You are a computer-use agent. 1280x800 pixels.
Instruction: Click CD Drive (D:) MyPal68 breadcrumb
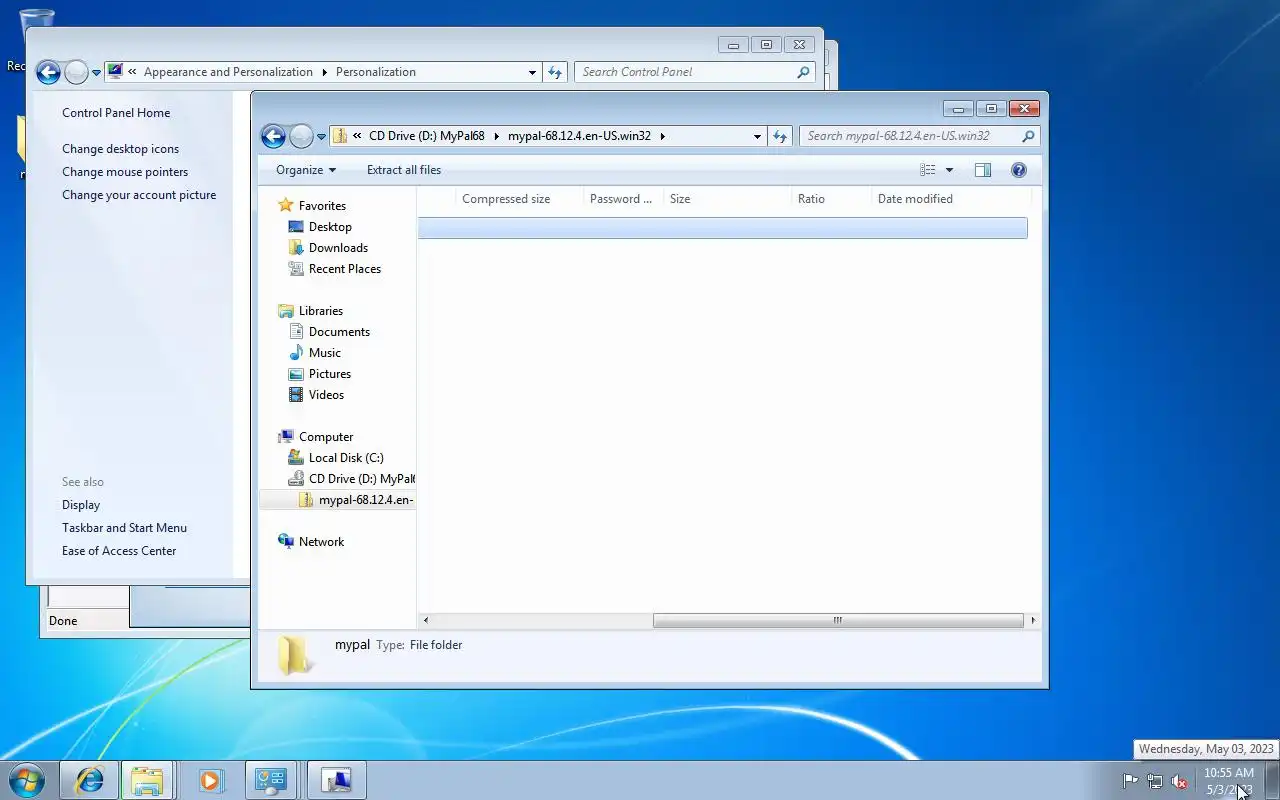pos(427,136)
